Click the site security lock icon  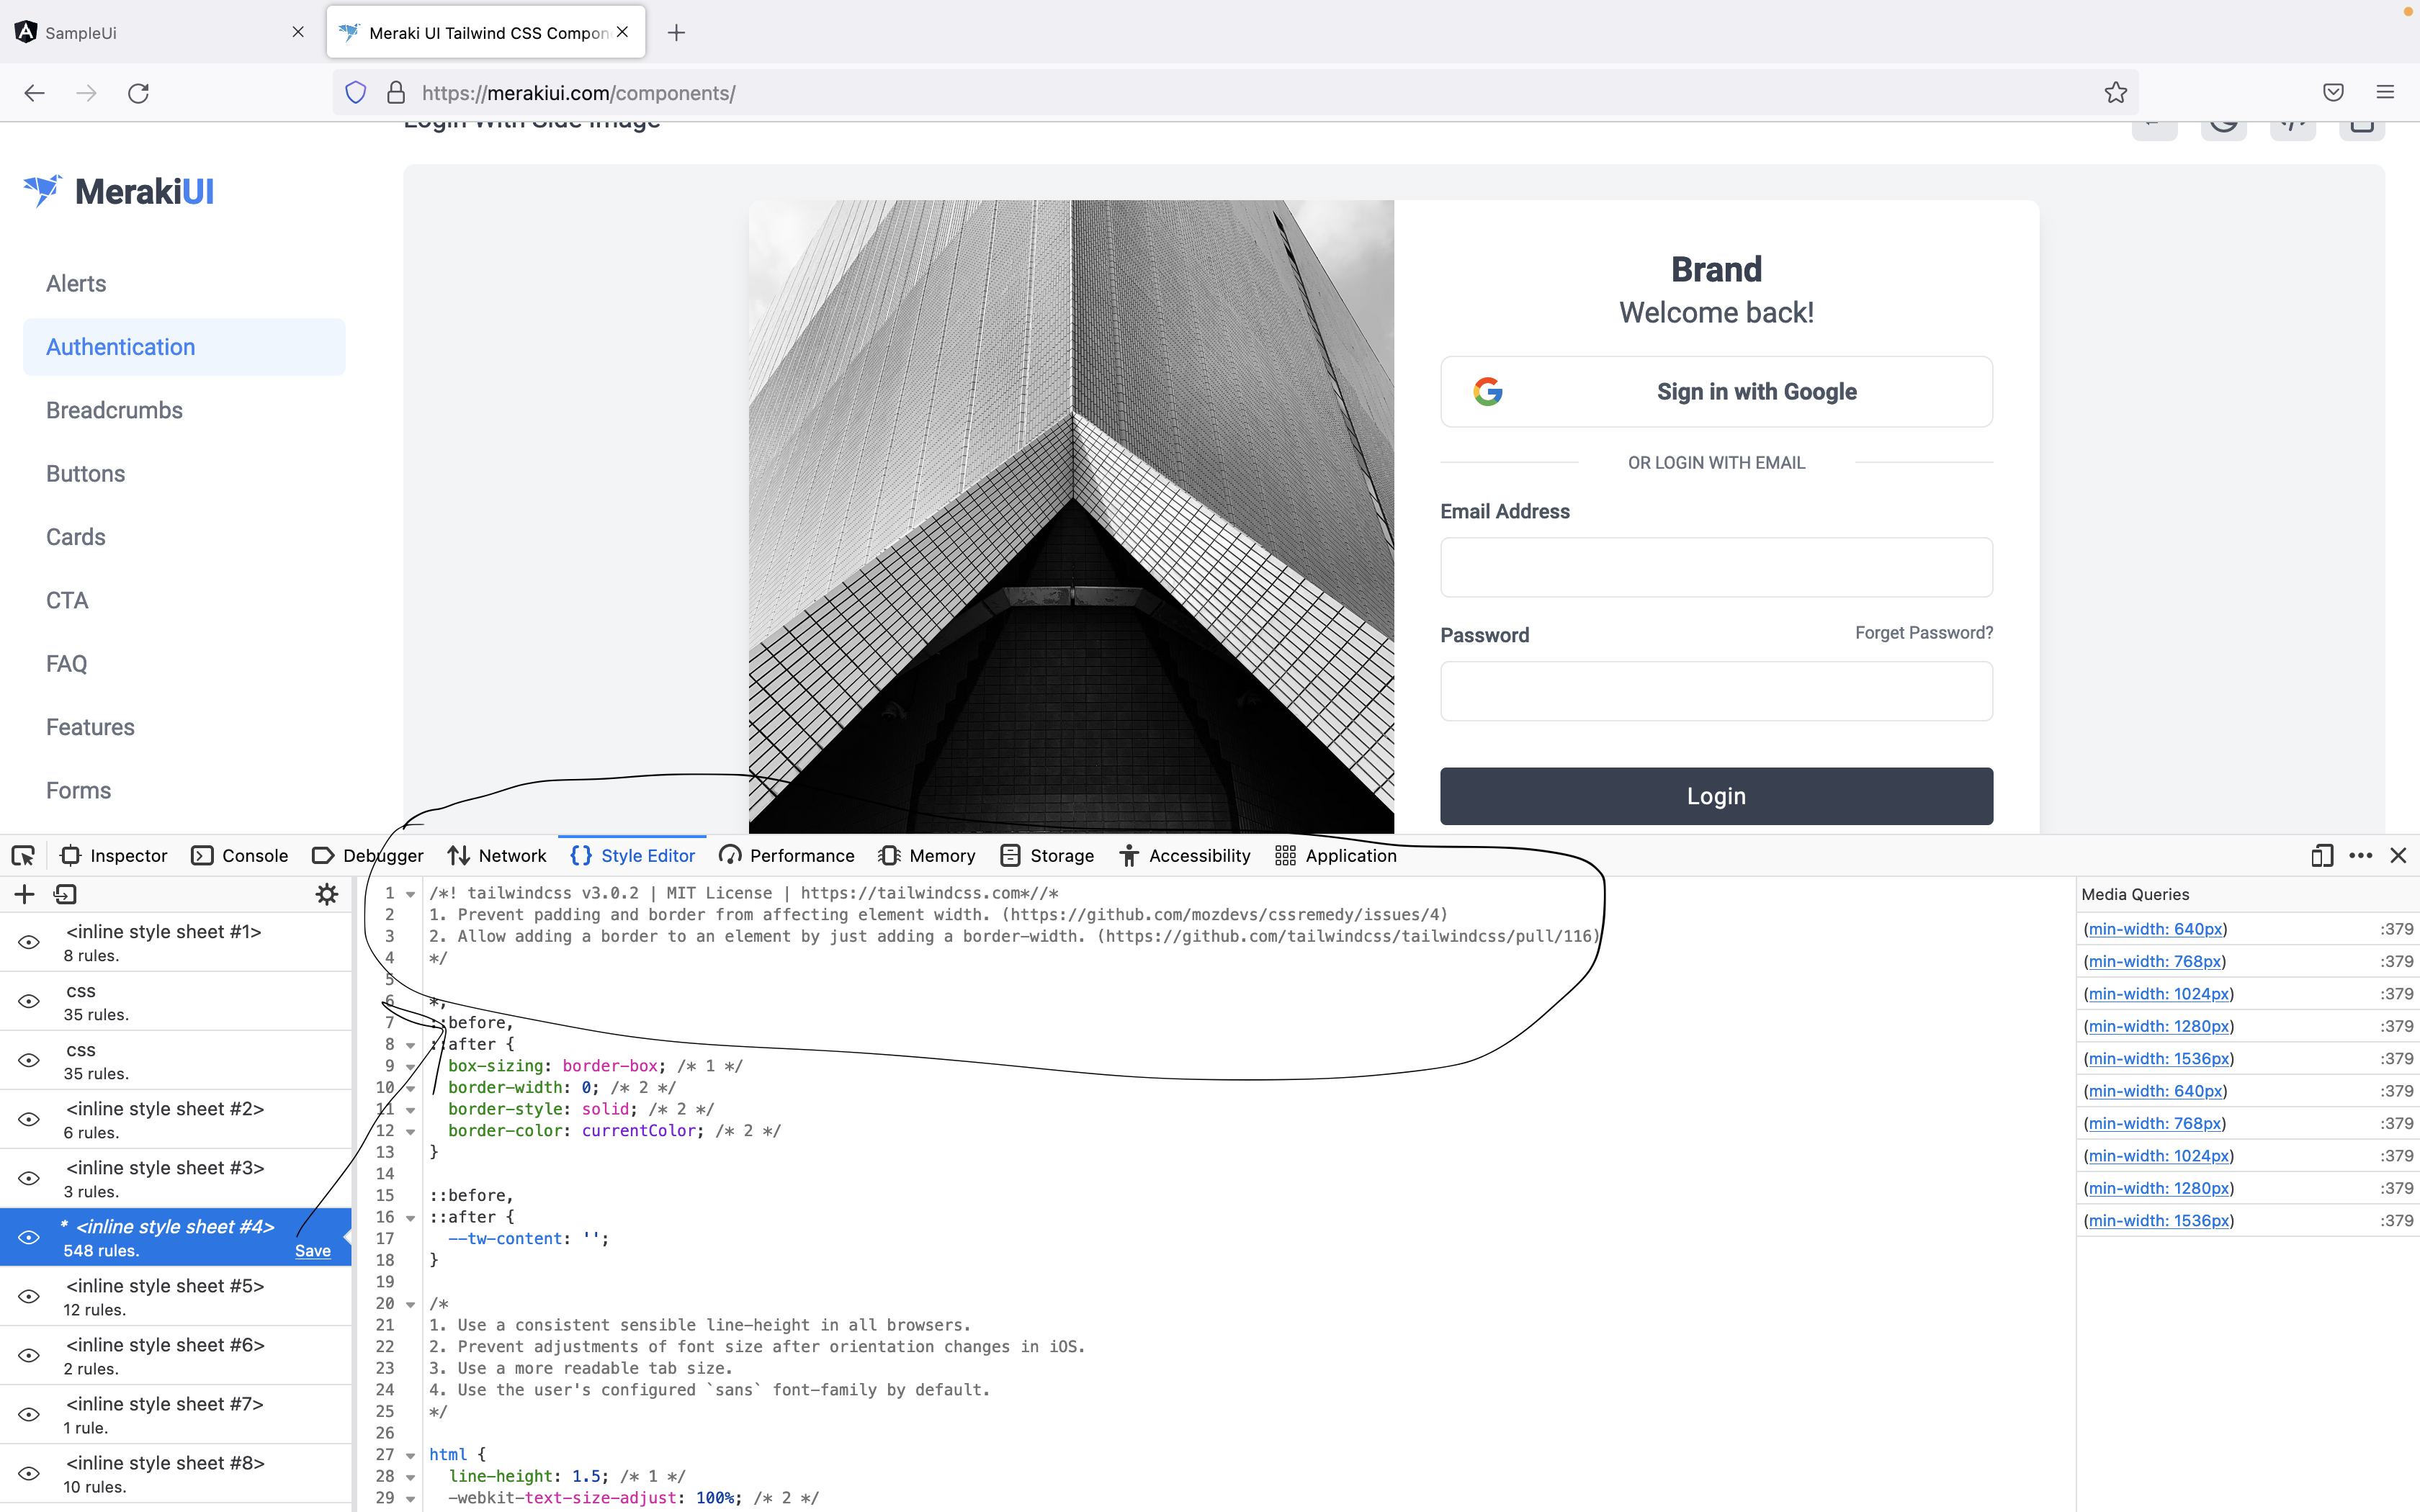coord(396,93)
